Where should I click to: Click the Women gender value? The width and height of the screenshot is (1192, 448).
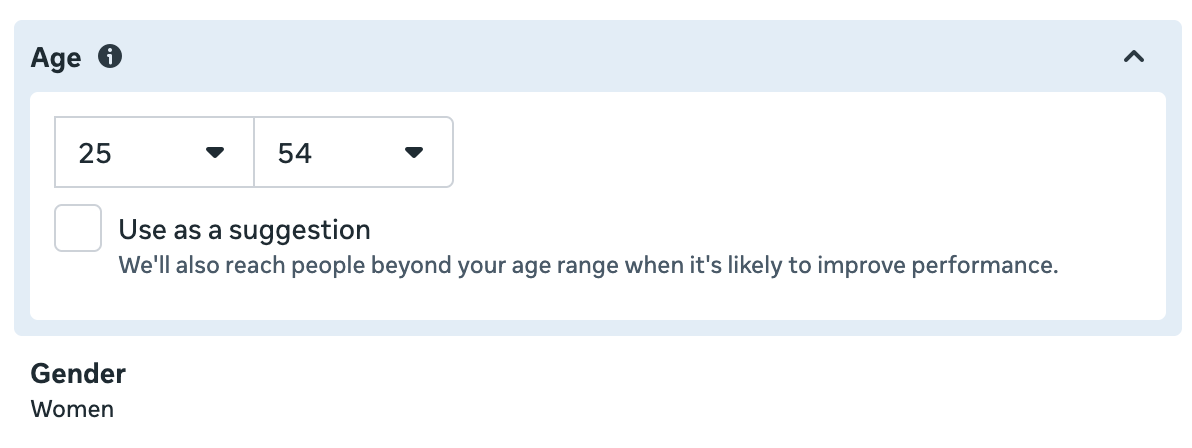72,409
